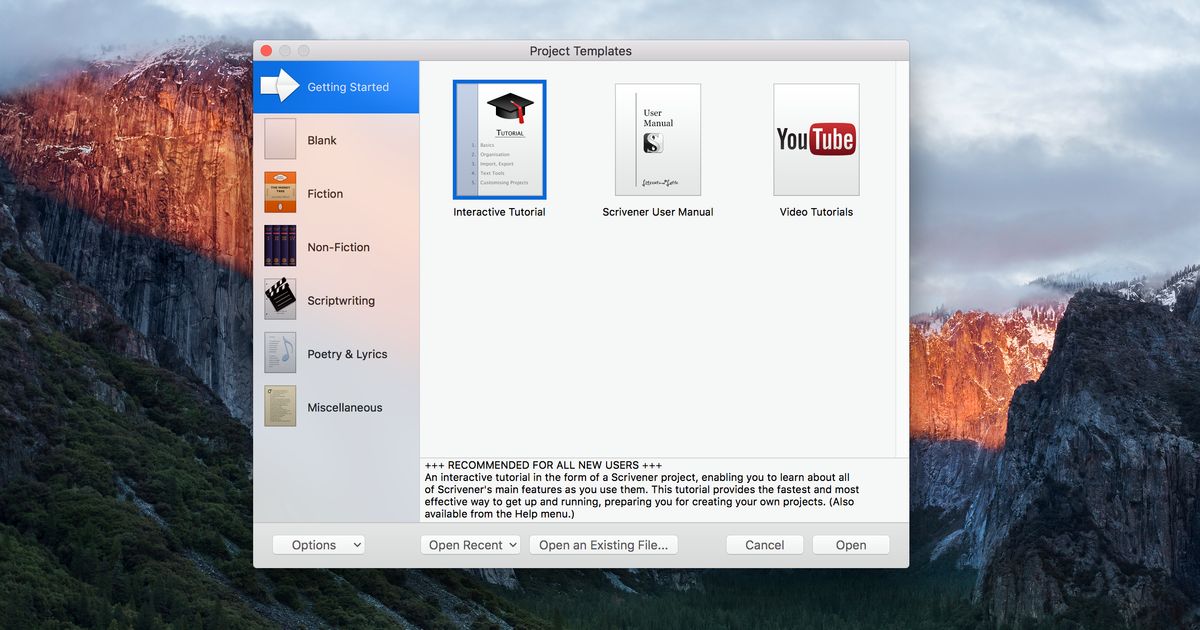Screen dimensions: 1200x630
Task: Select the Miscellaneous scroll icon
Action: pos(280,406)
